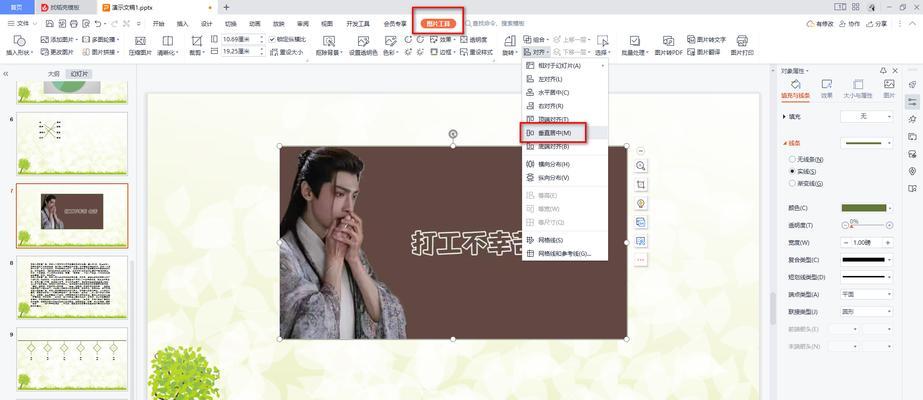
Task: Open the 短划线类型(D) dash type dropdown
Action: coord(866,276)
